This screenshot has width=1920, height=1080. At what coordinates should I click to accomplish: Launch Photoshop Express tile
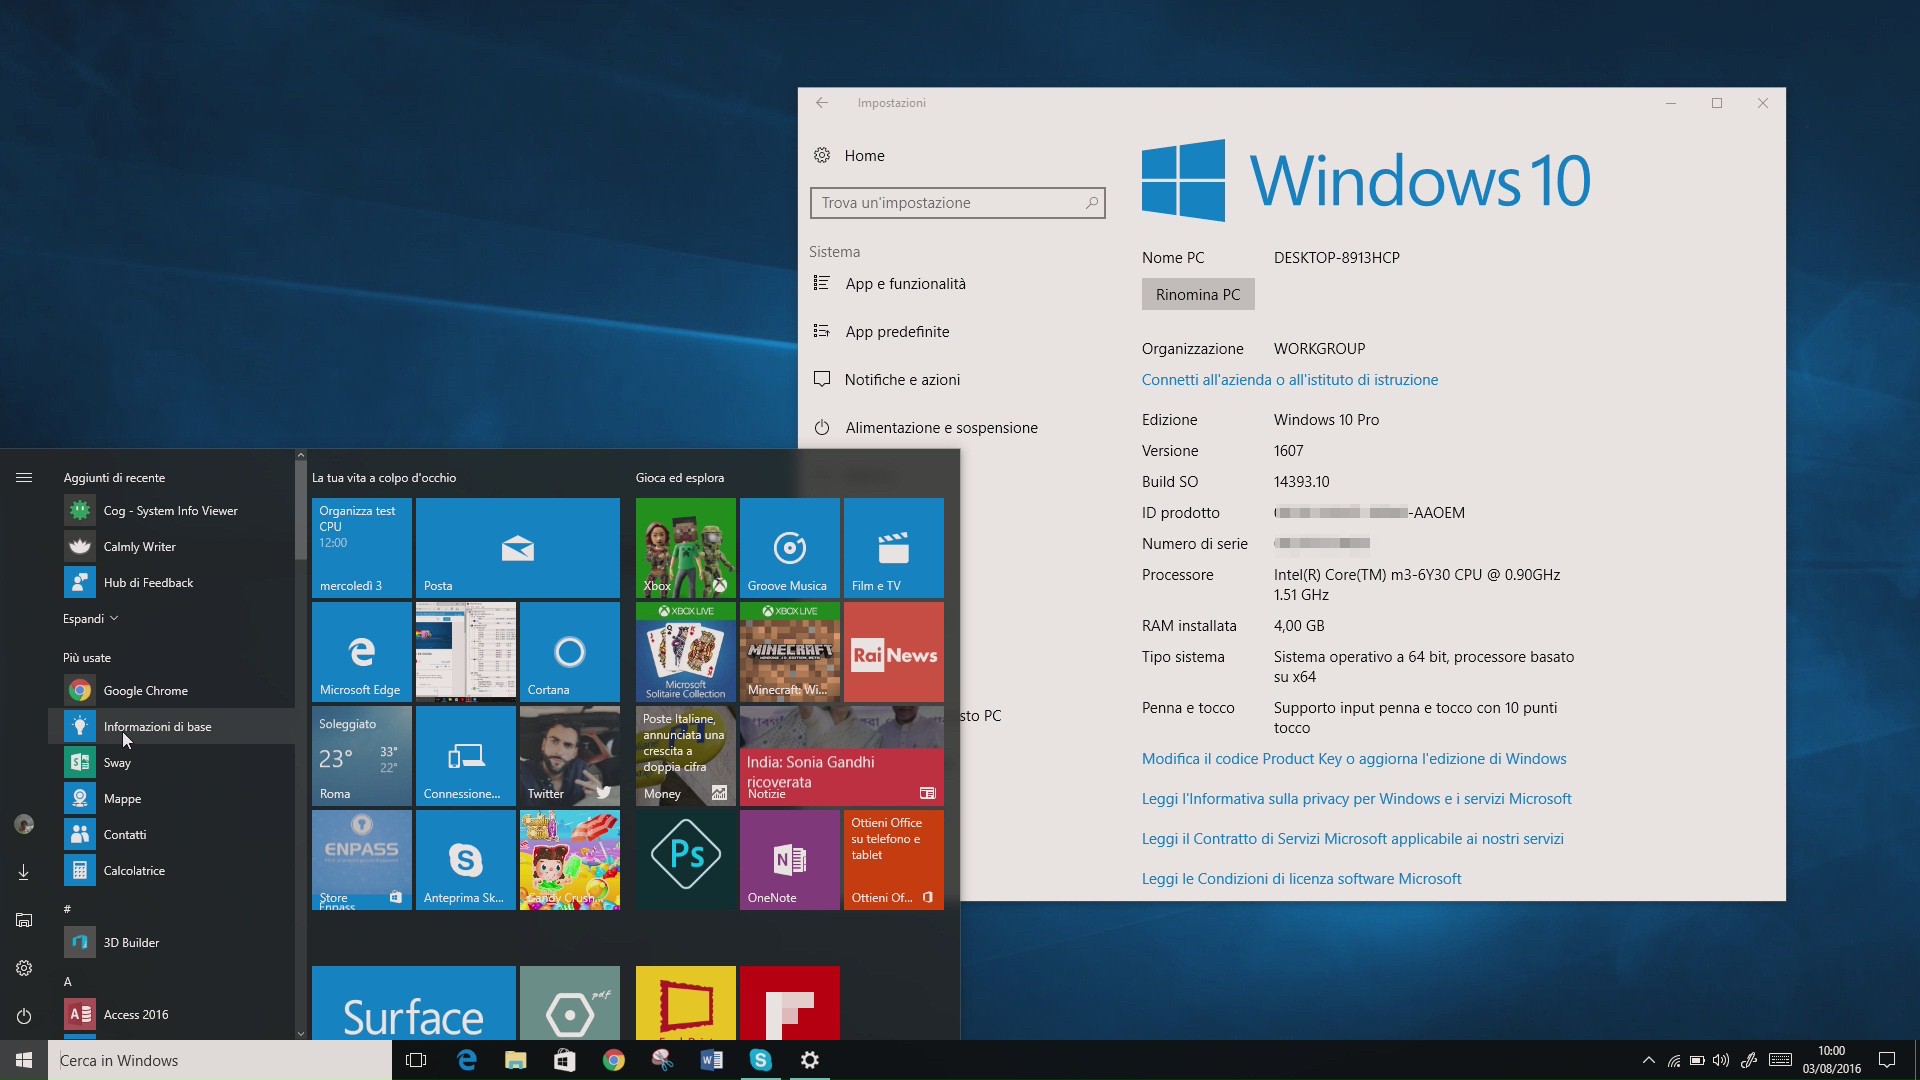(686, 860)
